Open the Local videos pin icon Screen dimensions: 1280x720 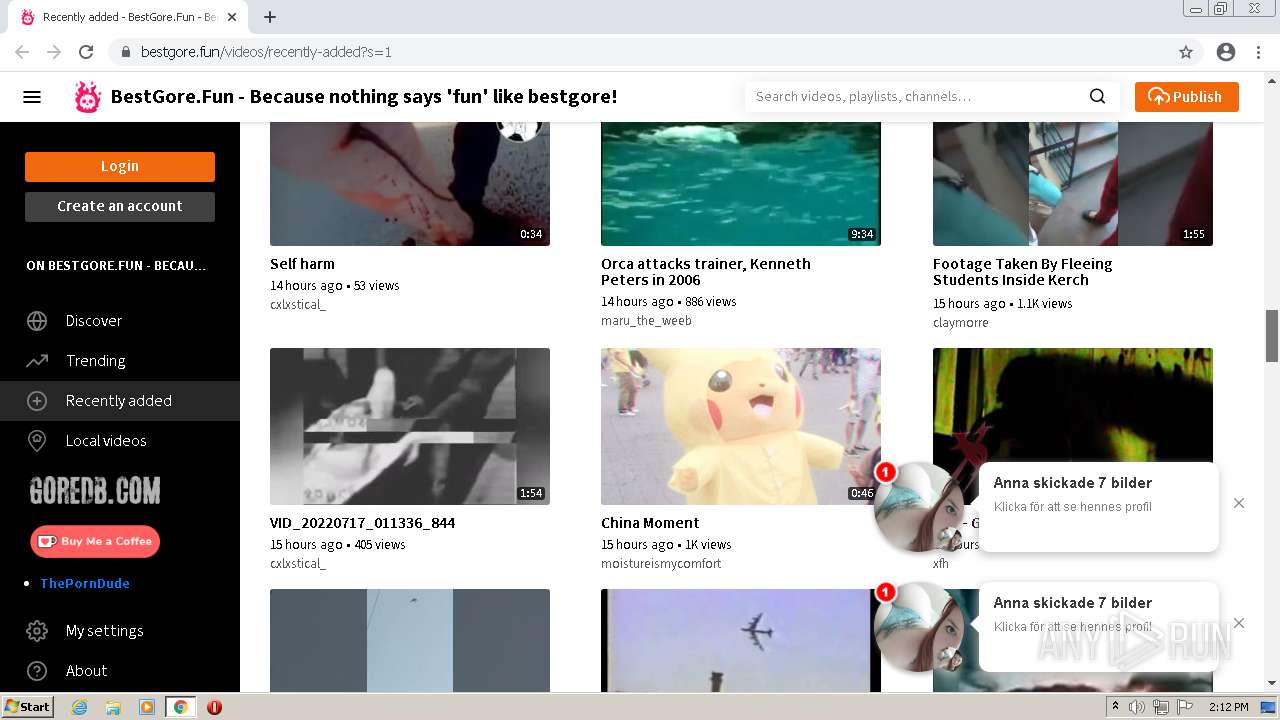[37, 441]
